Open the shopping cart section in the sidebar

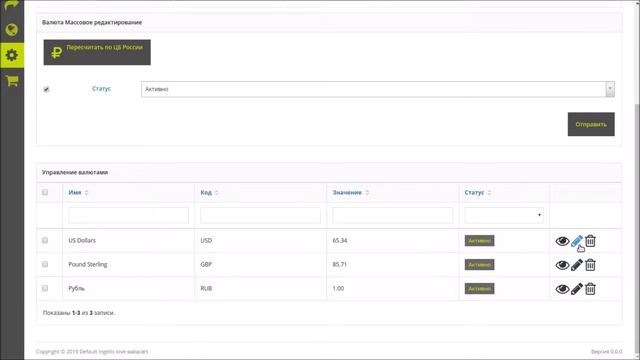[12, 80]
